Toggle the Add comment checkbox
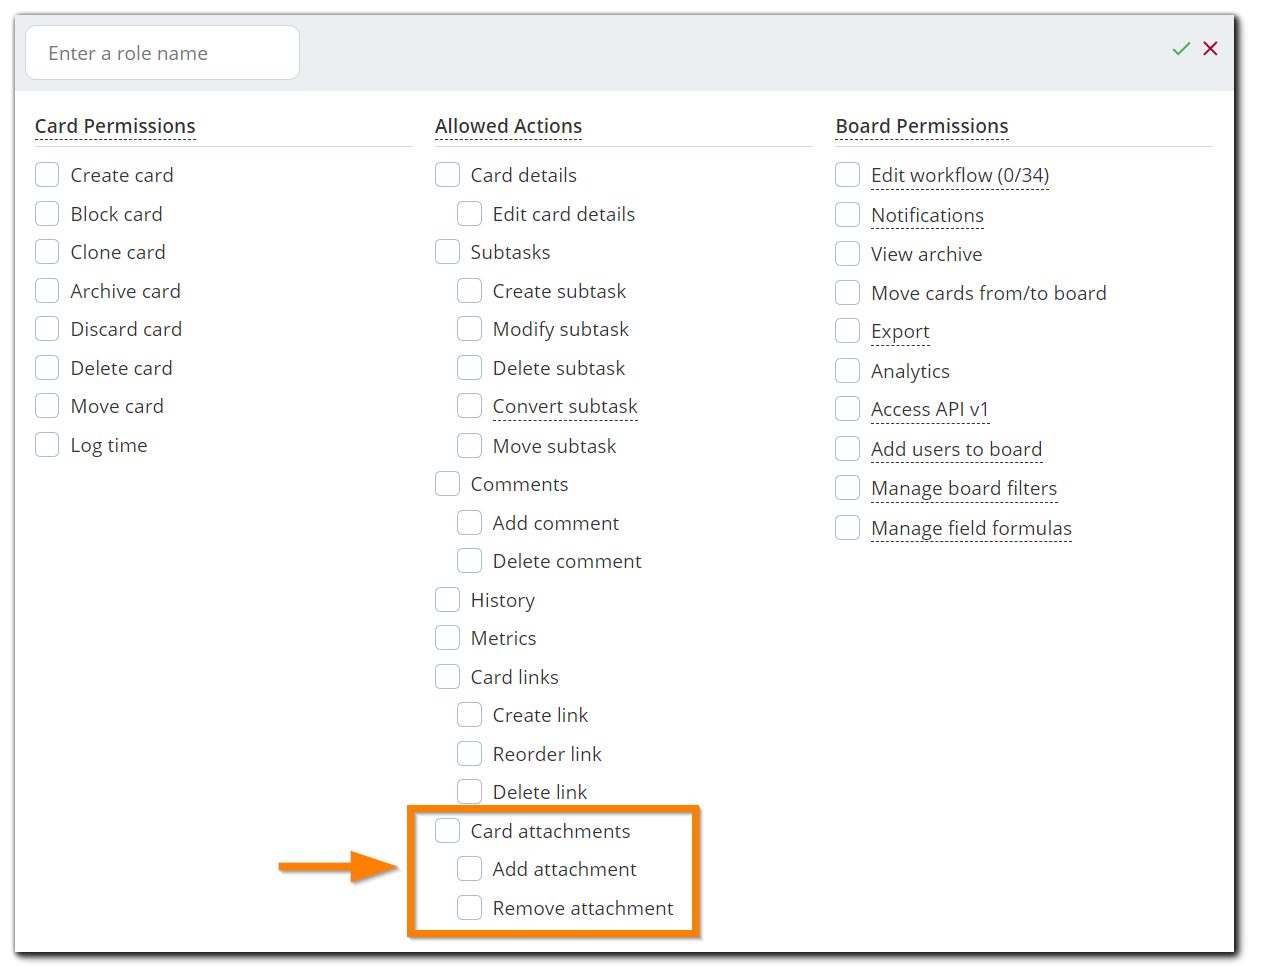The width and height of the screenshot is (1261, 979). (x=469, y=522)
